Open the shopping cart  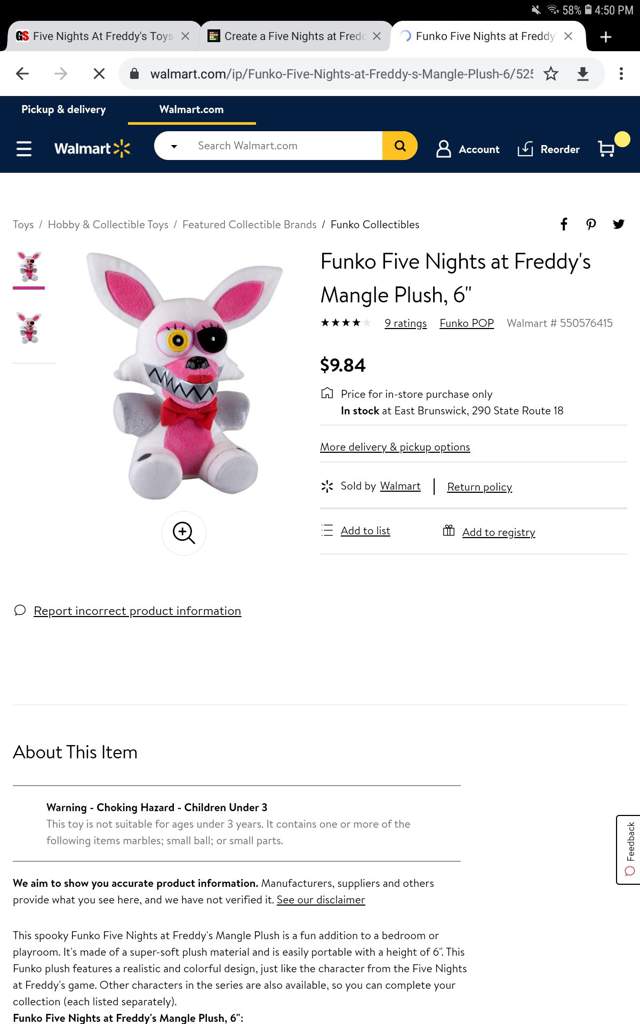[x=607, y=148]
